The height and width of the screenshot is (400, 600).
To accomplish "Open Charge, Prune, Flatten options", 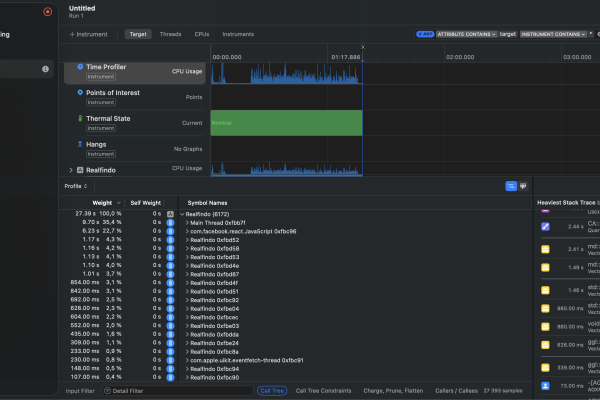I will (x=393, y=391).
